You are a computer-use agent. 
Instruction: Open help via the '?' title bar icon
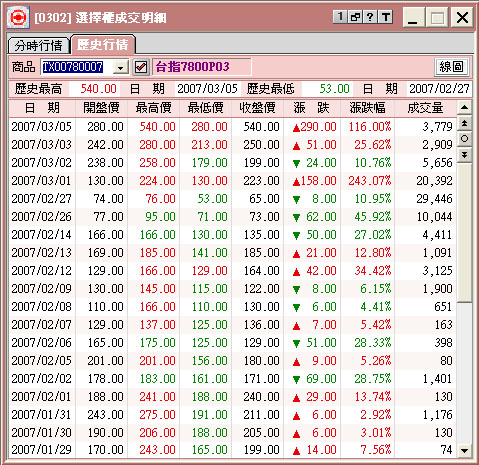370,16
